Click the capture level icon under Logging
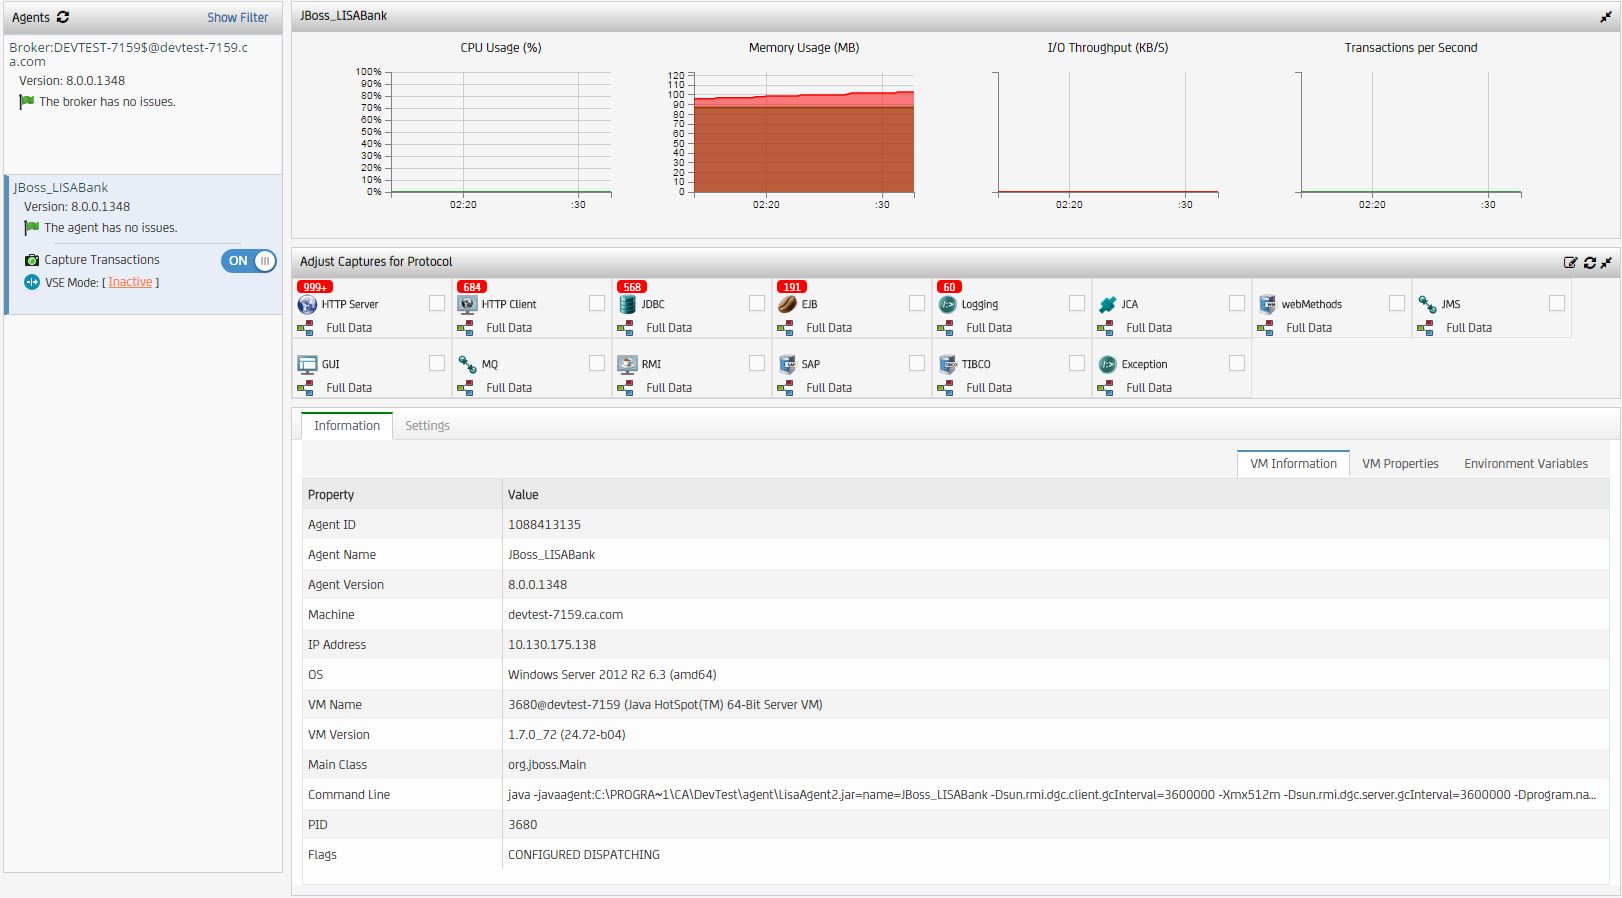This screenshot has height=898, width=1622. click(x=945, y=328)
